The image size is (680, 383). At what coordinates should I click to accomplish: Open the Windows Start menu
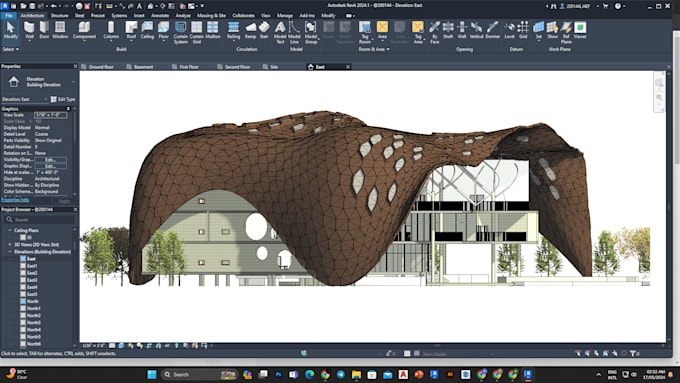(152, 374)
